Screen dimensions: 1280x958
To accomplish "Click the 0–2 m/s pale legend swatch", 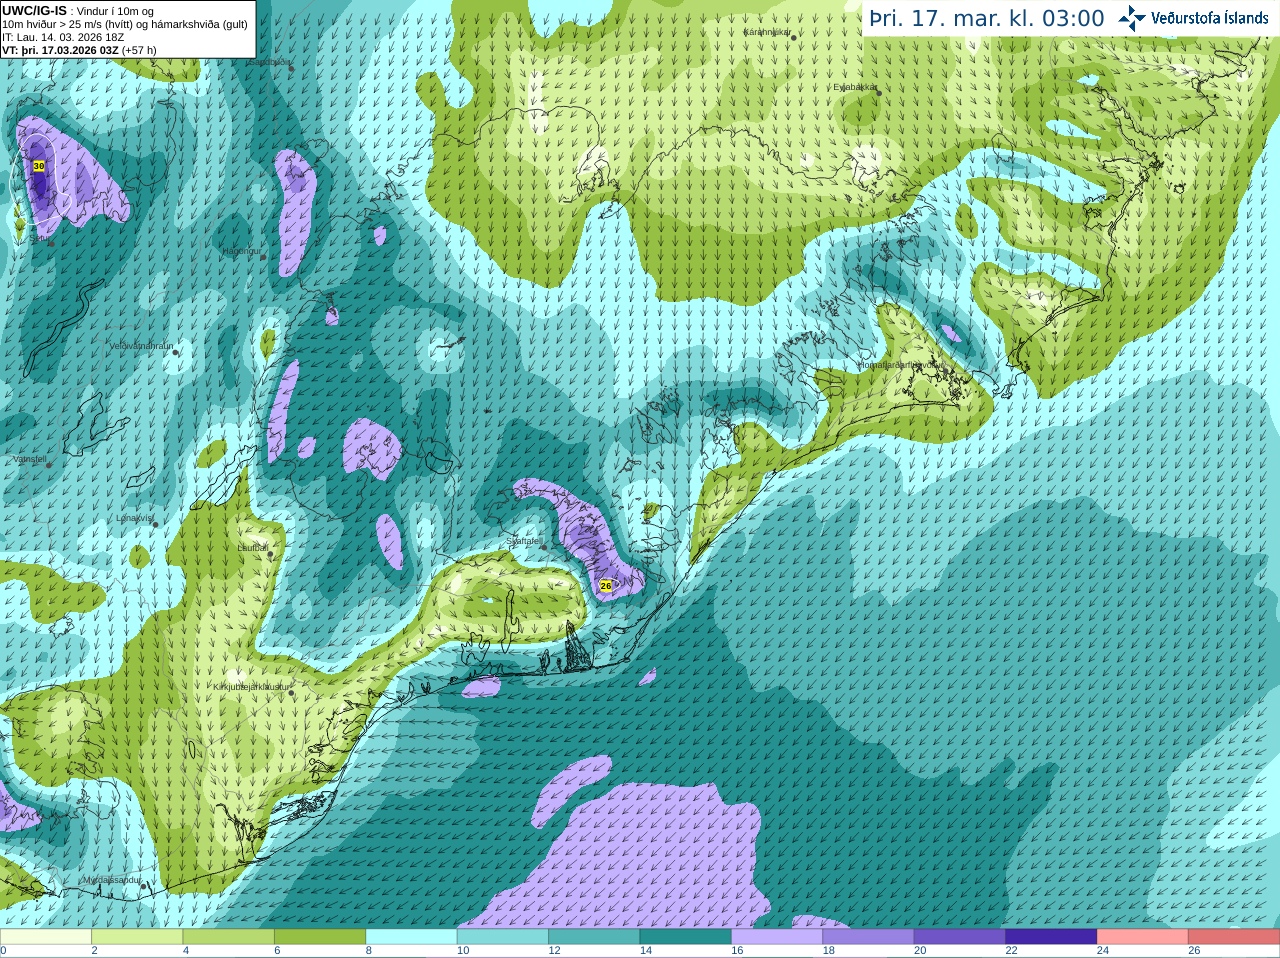I will tap(46, 937).
